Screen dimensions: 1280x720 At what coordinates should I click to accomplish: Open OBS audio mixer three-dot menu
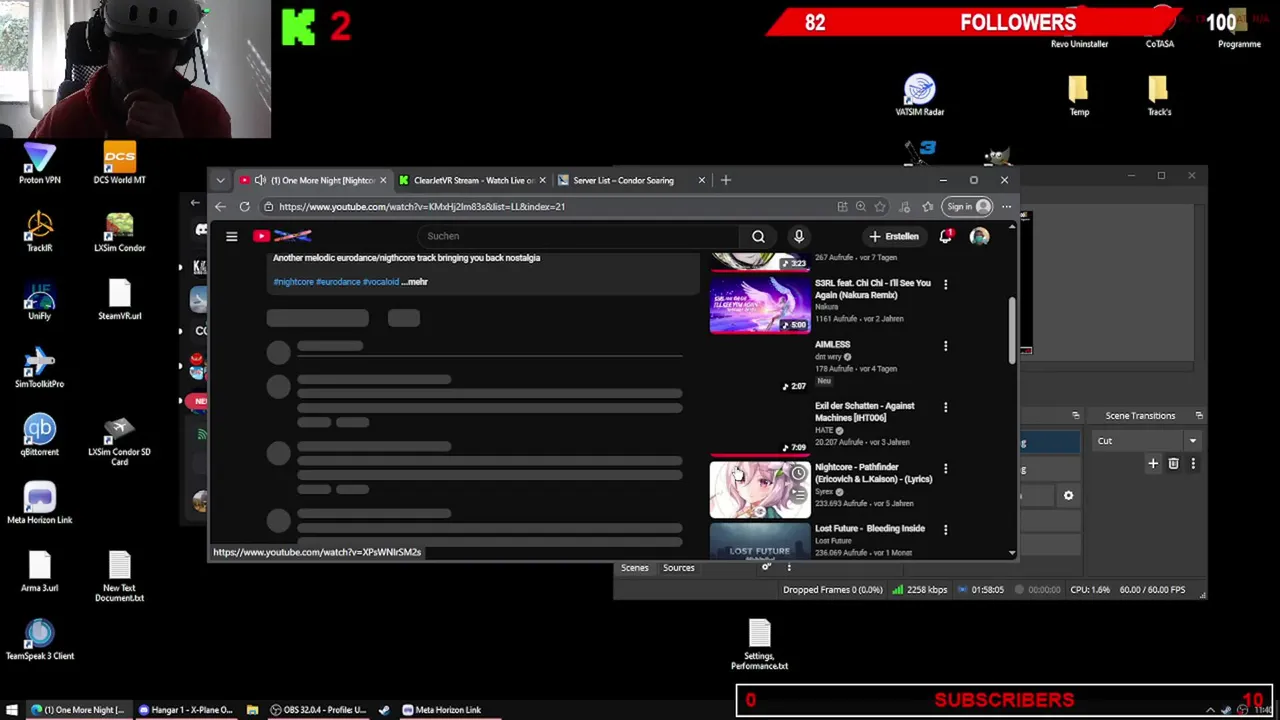point(789,568)
